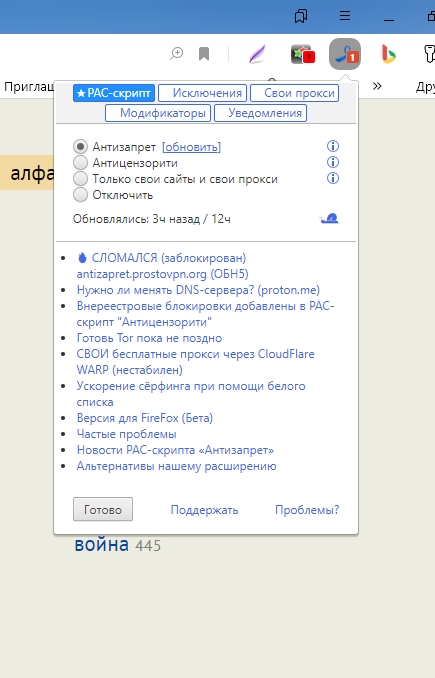Viewport: 435px width, 678px height.
Task: Choose the Отключить radio option
Action: pyautogui.click(x=80, y=195)
